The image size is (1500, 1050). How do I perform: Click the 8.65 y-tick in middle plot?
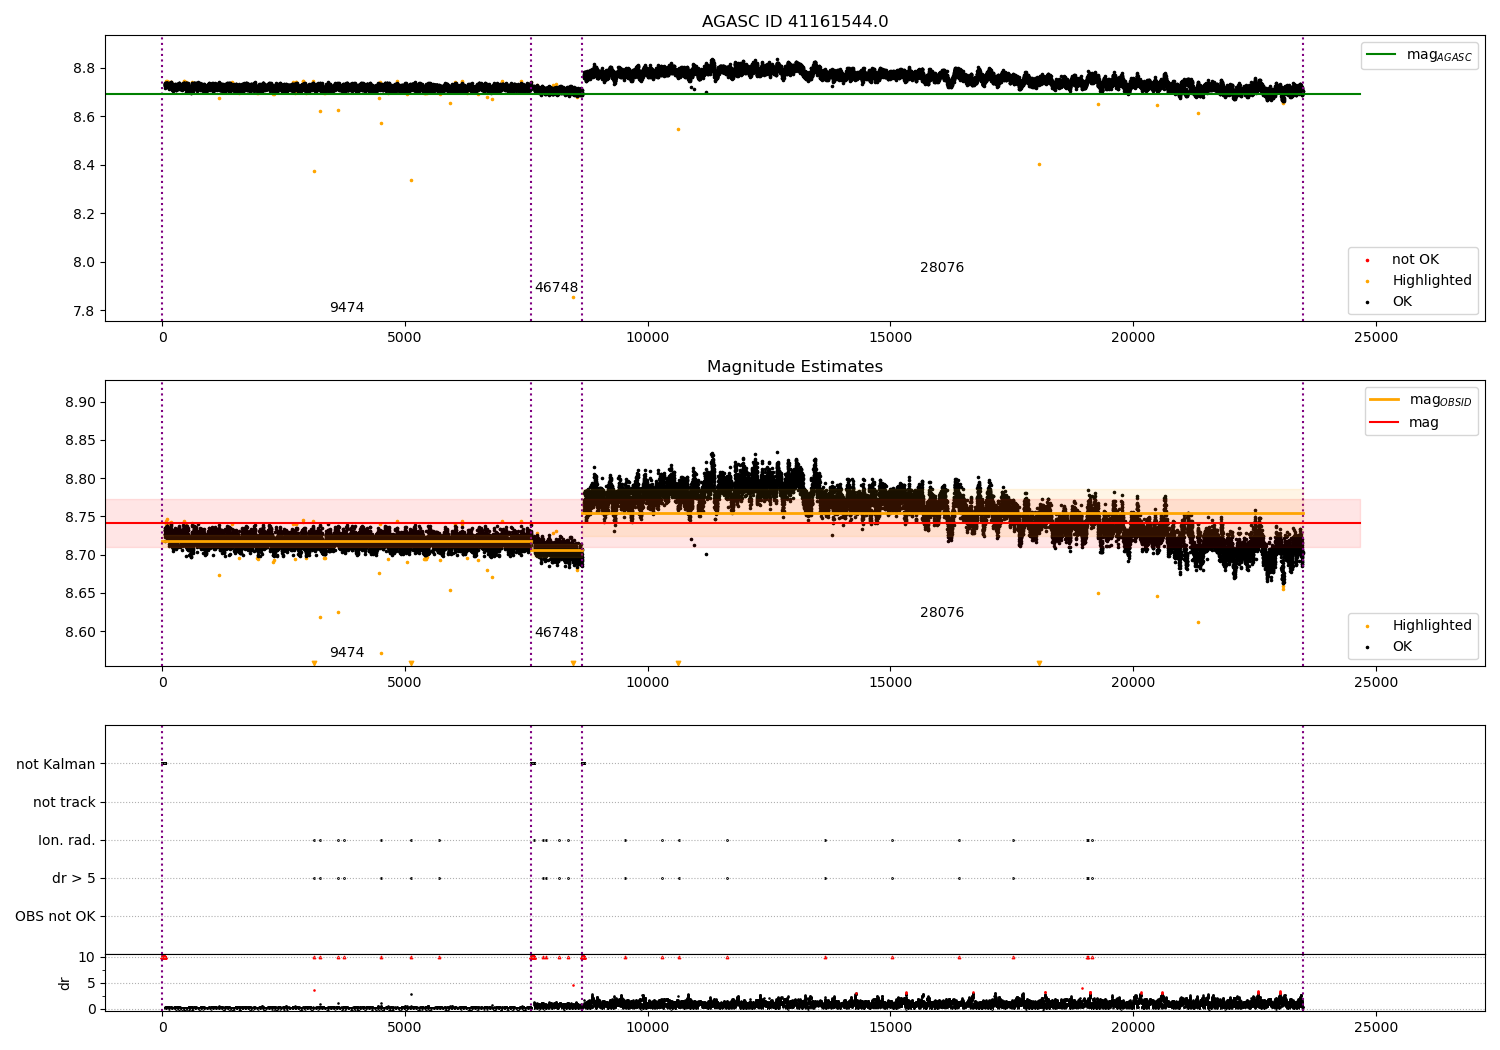click(80, 594)
